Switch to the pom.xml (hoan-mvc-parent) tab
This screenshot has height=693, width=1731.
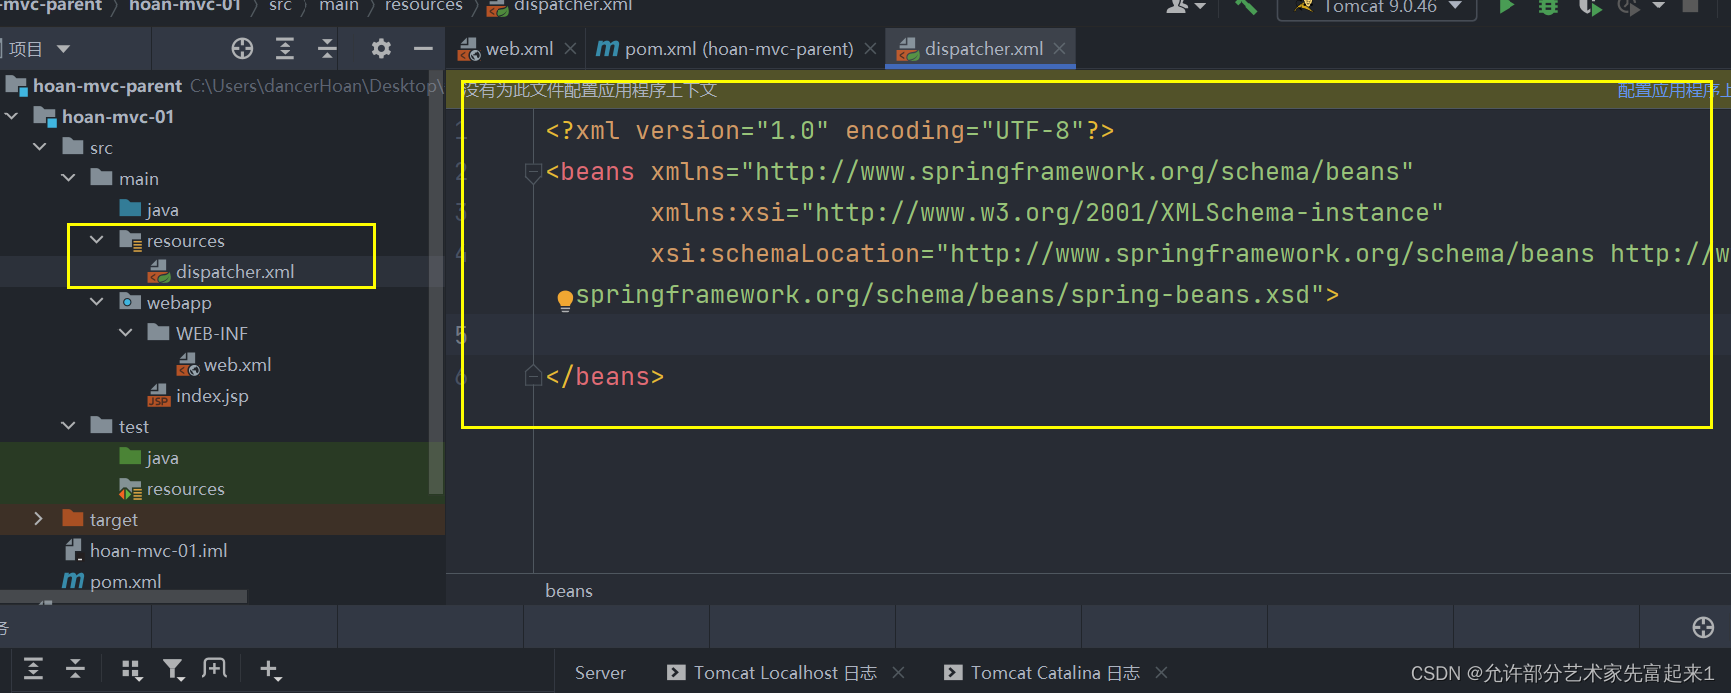(x=739, y=48)
